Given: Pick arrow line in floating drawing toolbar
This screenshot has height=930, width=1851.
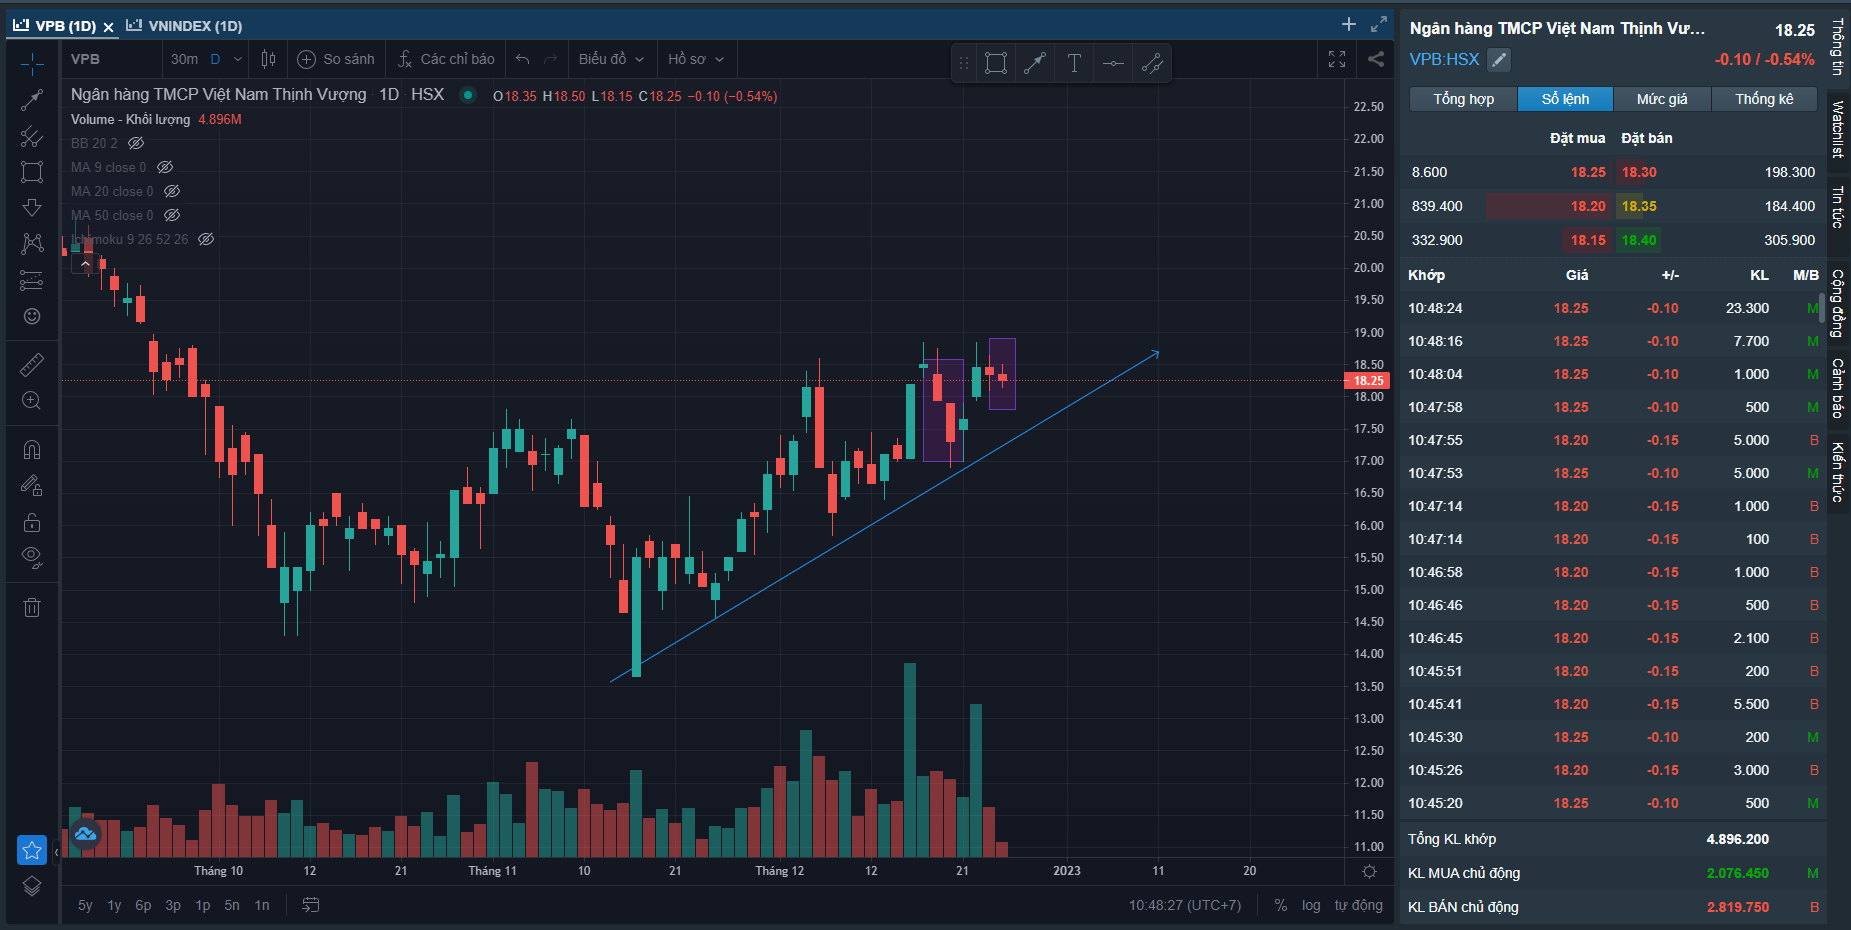Looking at the screenshot, I should [x=1035, y=64].
